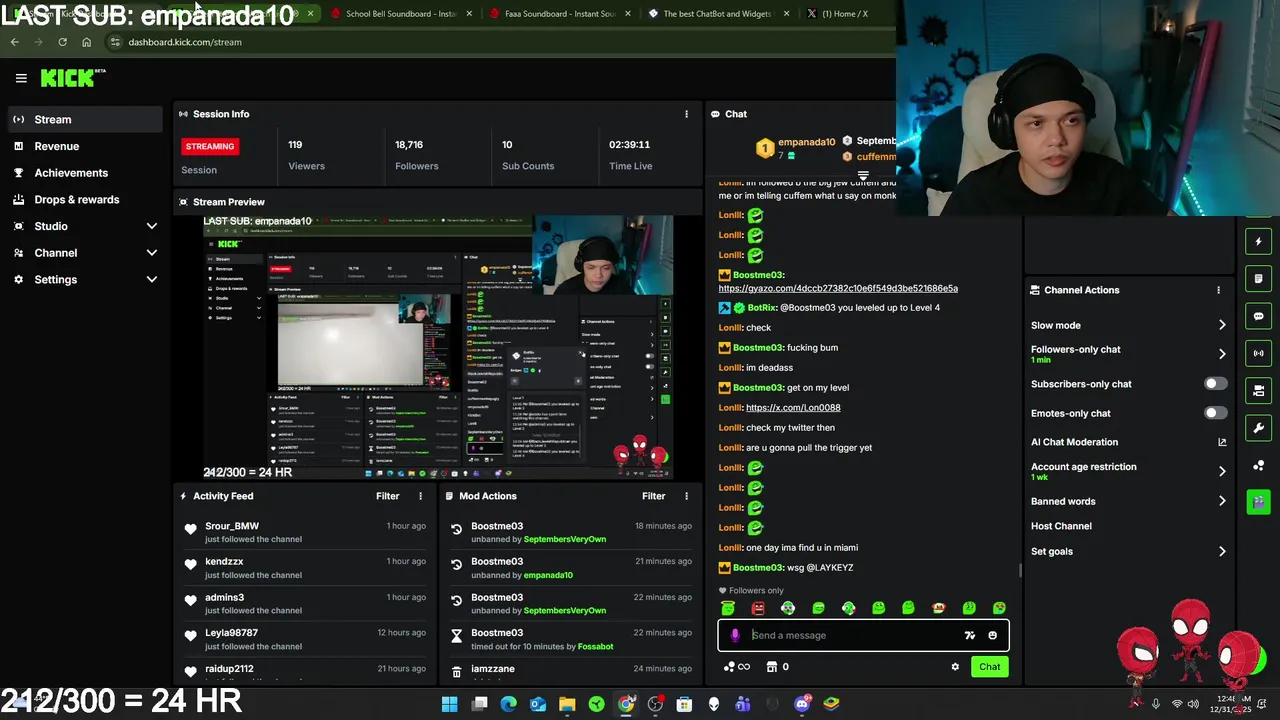Switch to The best ChatBot and Widgets tab
This screenshot has width=1280, height=720.
click(x=717, y=14)
